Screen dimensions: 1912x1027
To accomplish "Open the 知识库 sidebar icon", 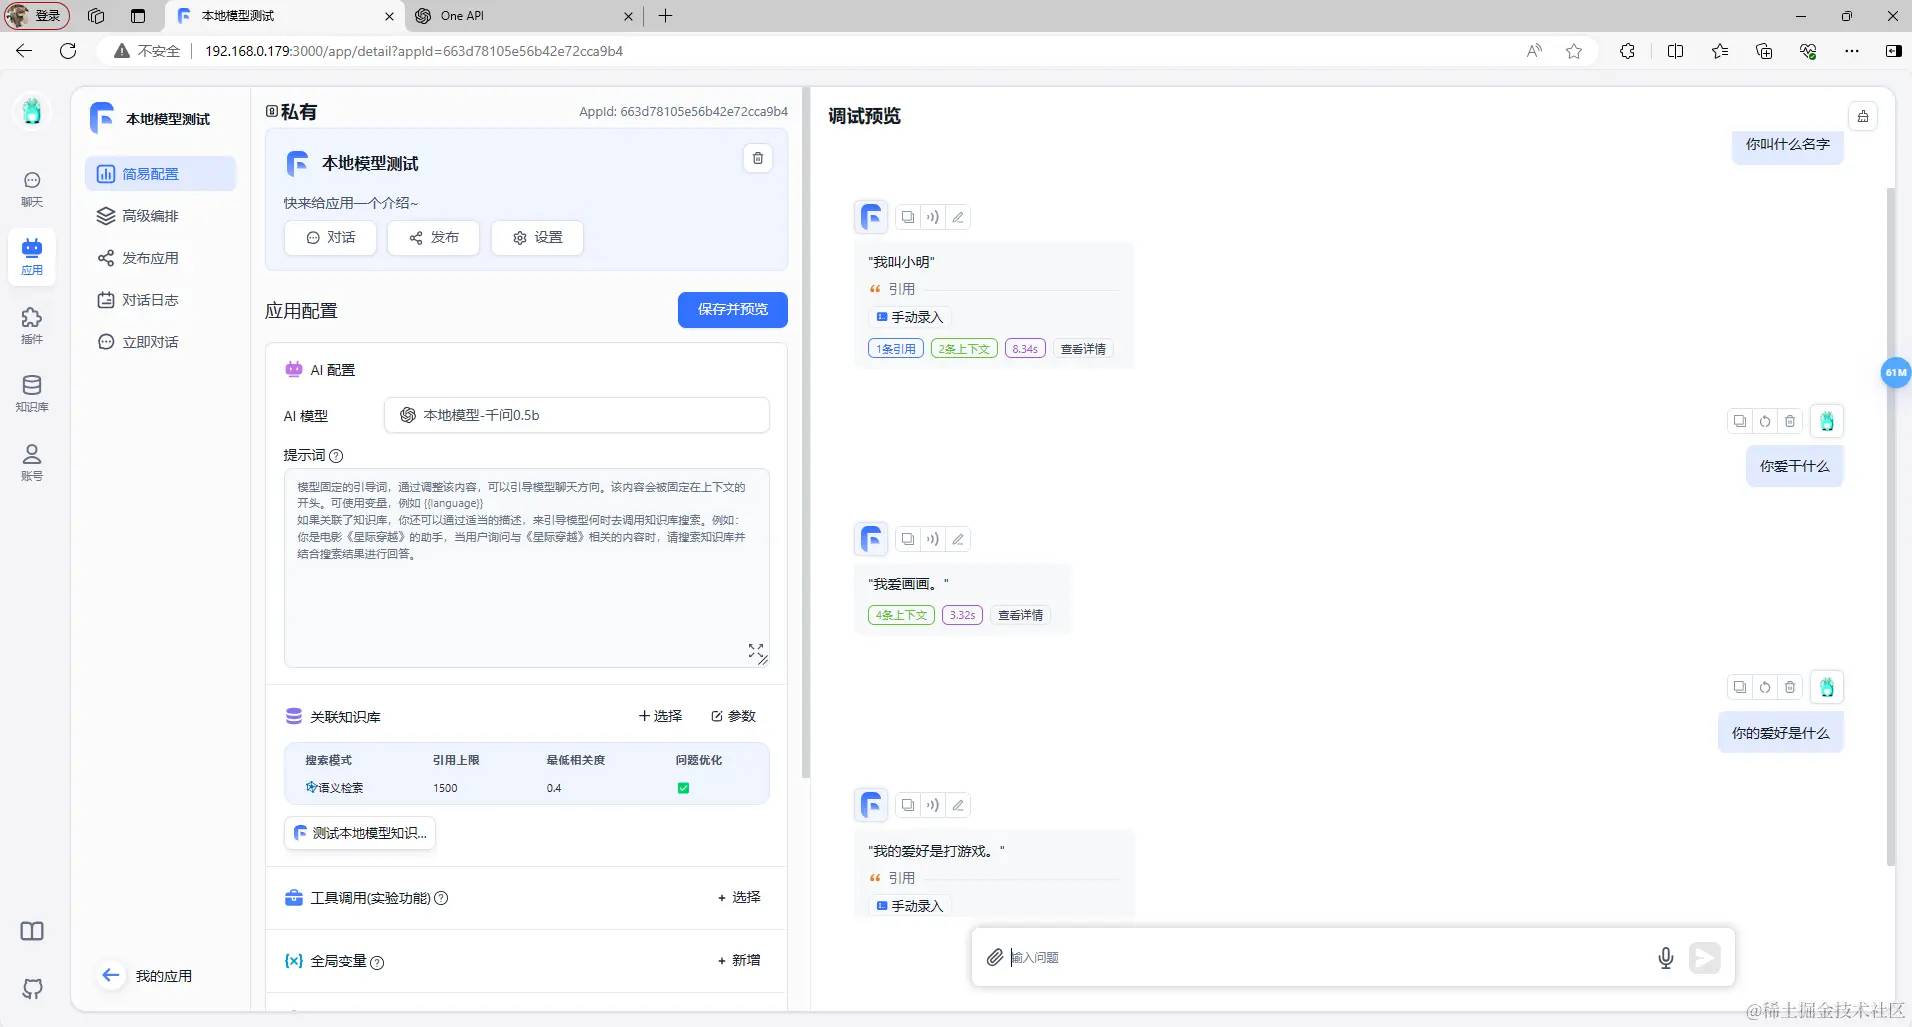I will tap(32, 393).
